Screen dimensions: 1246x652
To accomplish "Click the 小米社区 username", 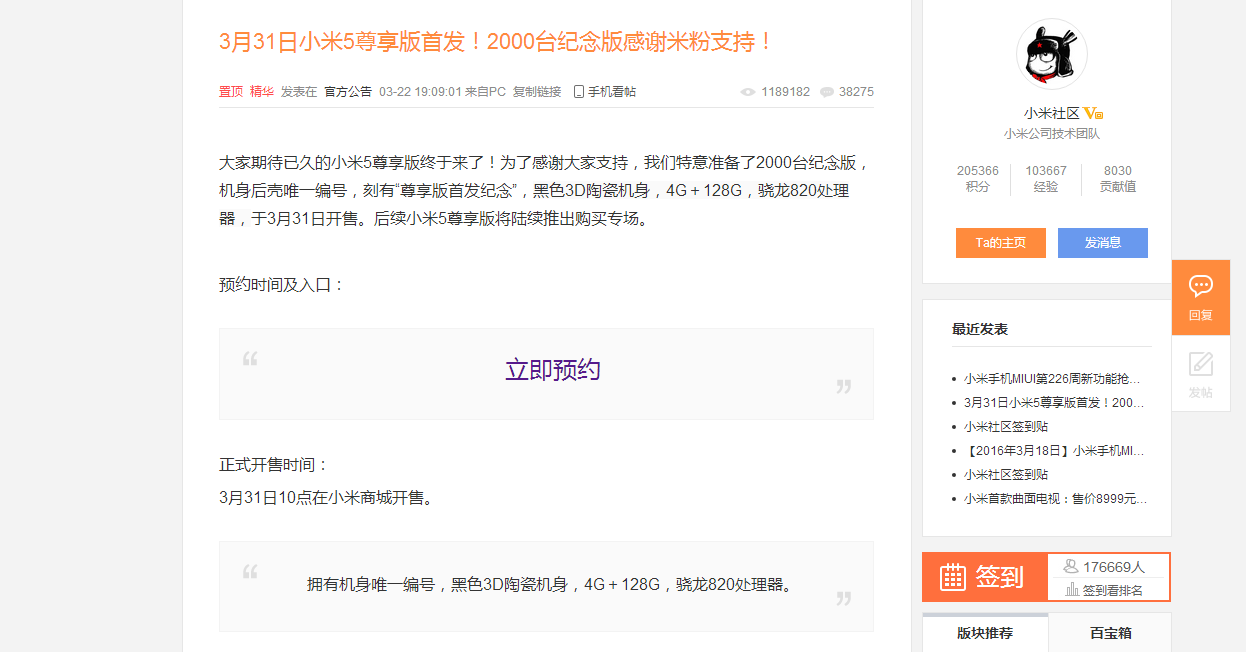I will 1052,114.
